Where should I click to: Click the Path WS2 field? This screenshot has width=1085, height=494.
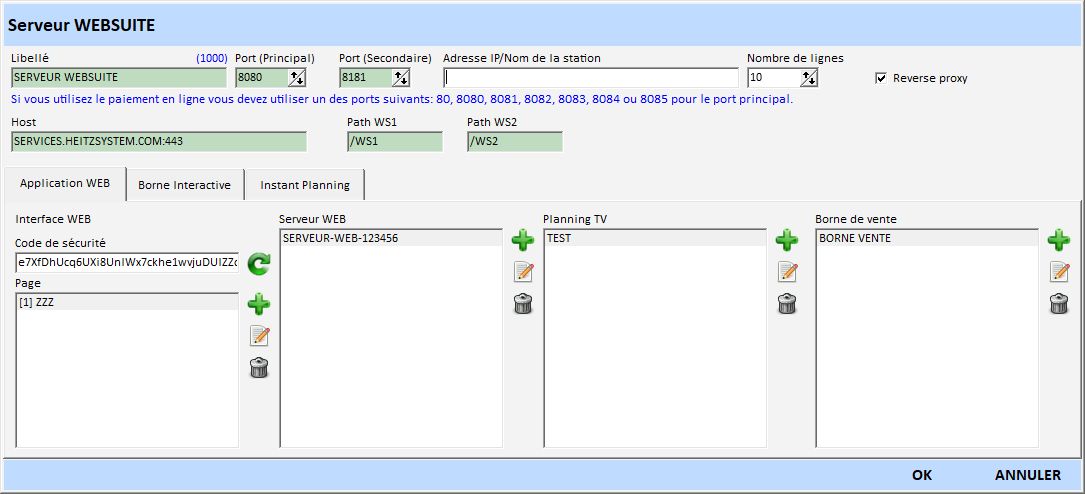click(x=514, y=142)
